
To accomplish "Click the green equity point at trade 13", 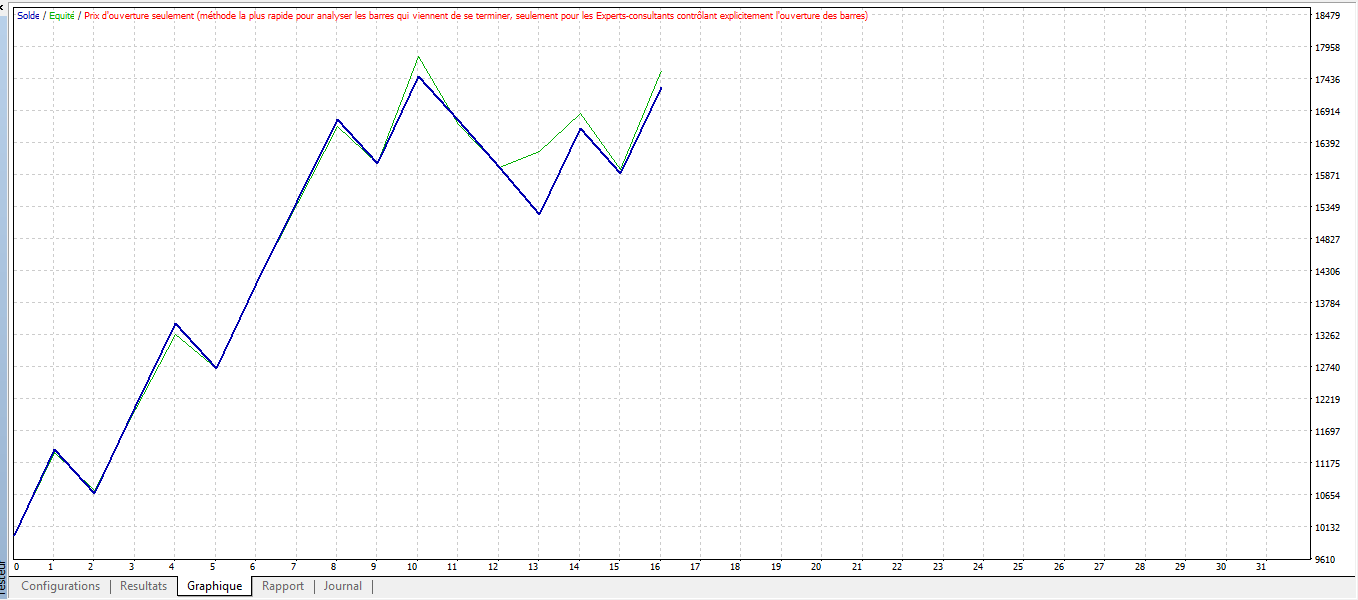I will pyautogui.click(x=539, y=152).
